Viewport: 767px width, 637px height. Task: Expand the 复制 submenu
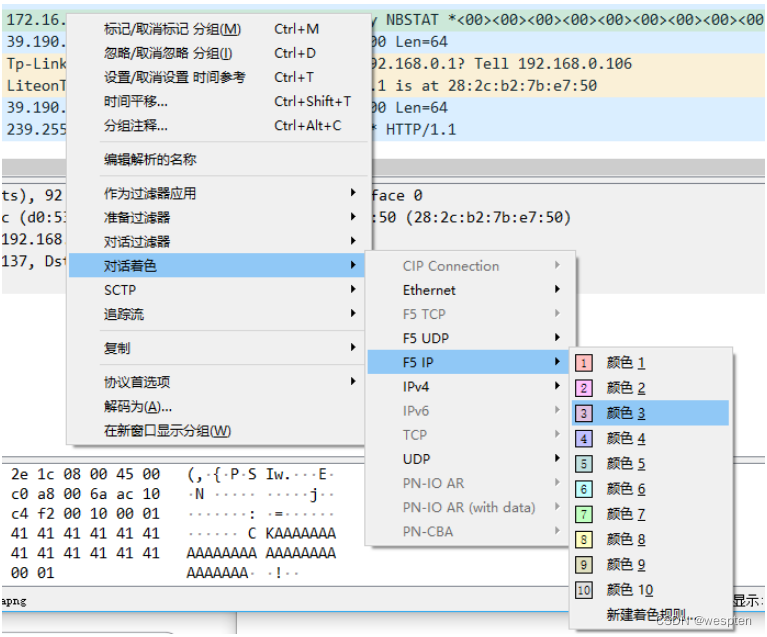[x=218, y=348]
